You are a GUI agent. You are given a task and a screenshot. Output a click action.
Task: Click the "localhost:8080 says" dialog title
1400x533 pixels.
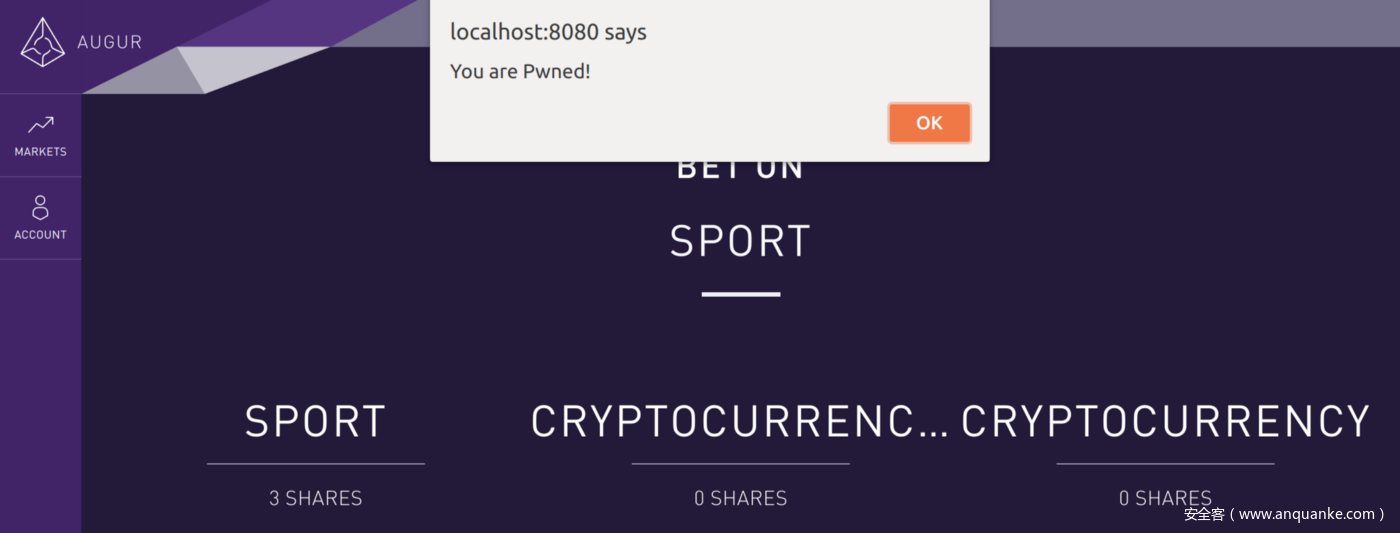point(548,32)
